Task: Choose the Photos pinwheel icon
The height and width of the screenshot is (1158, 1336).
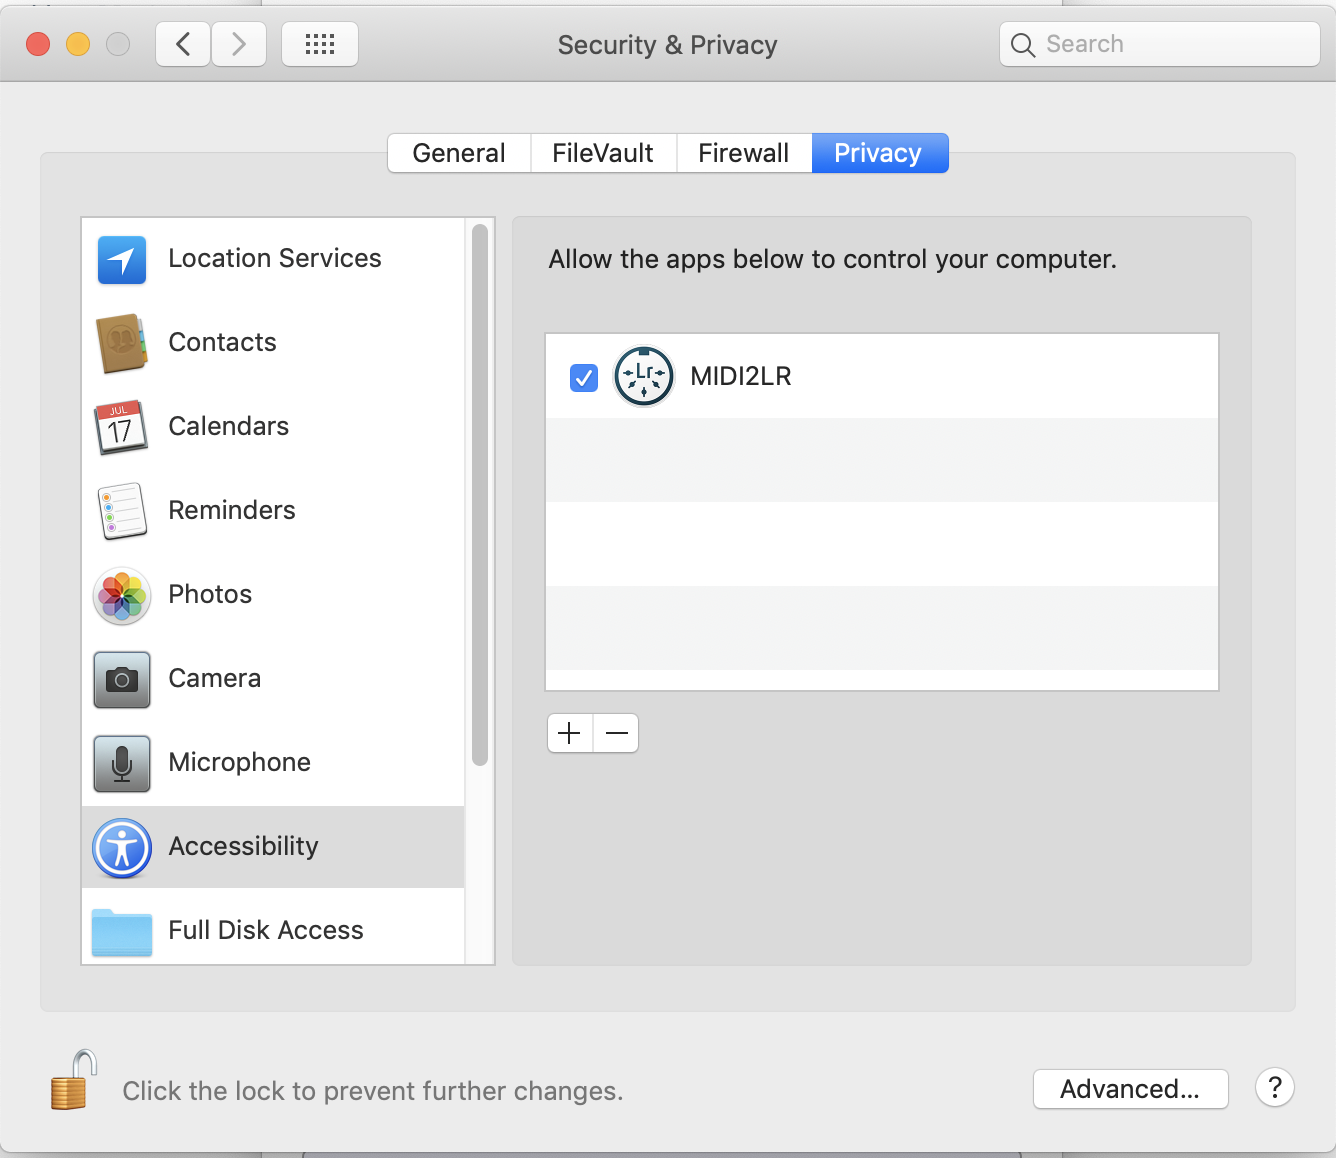Action: pos(122,595)
